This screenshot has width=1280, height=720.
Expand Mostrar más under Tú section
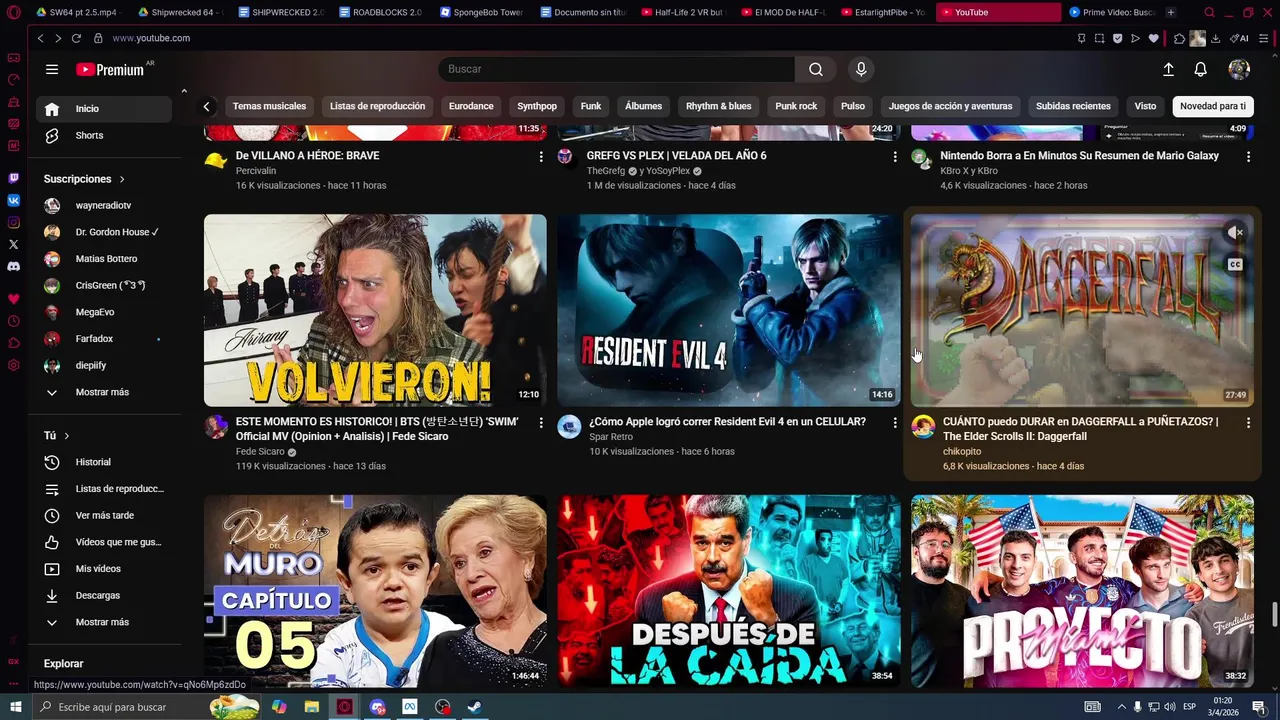tap(104, 622)
